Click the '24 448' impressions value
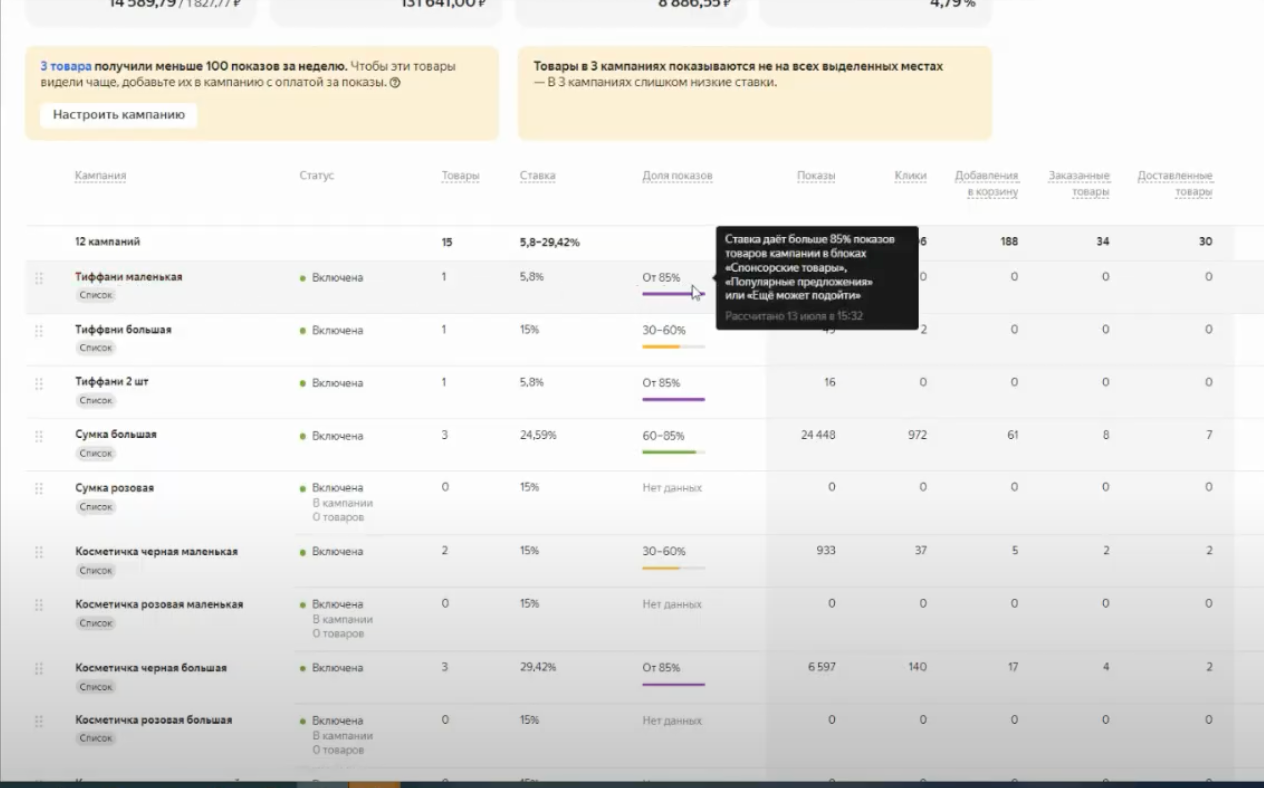 tap(818, 435)
